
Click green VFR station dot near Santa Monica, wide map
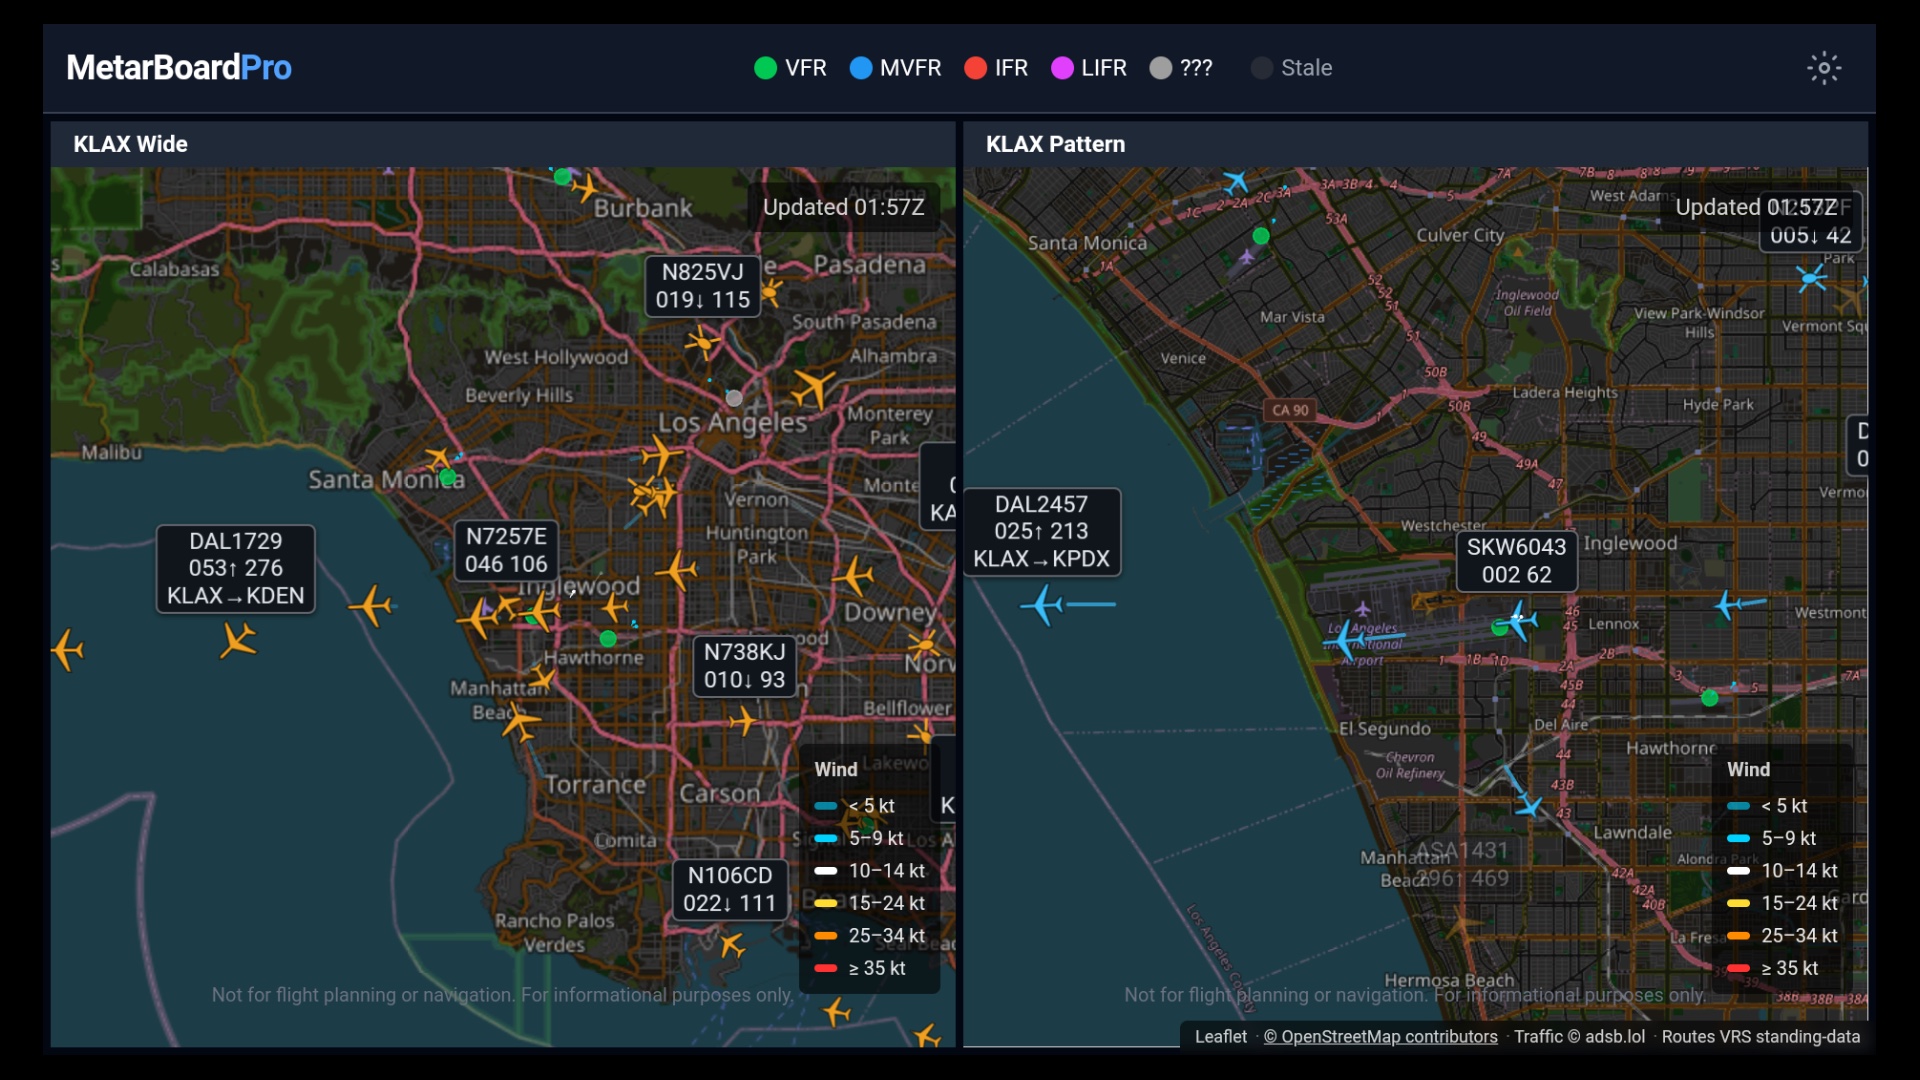[448, 477]
